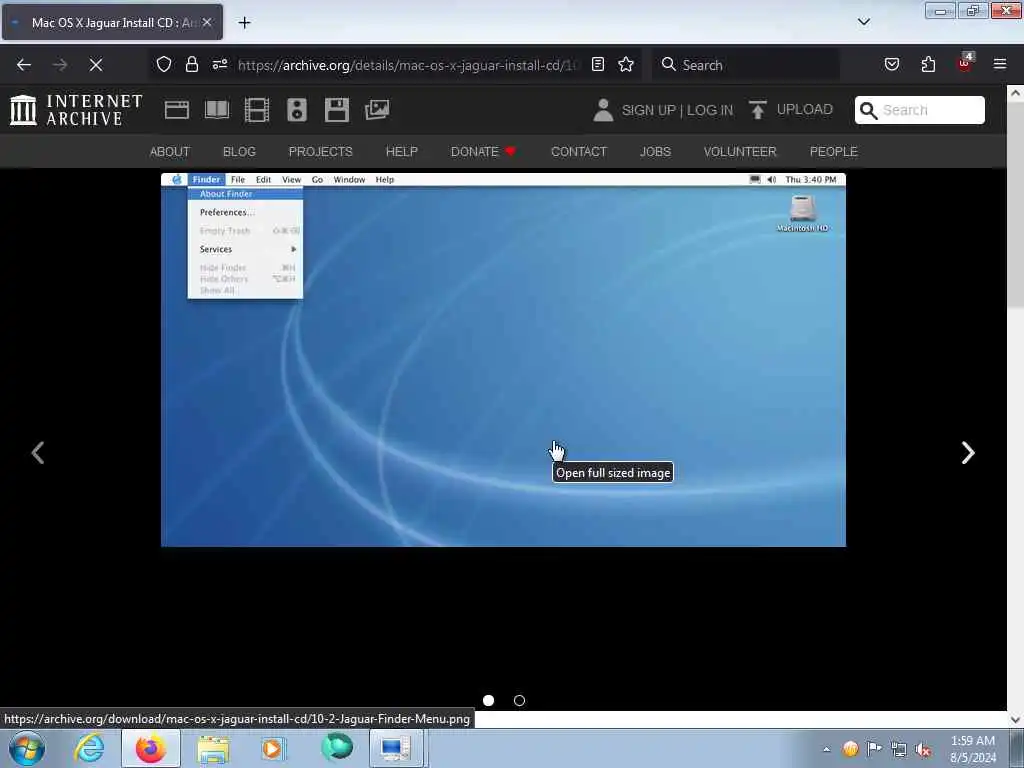Click the Windows Start orb

click(x=27, y=748)
